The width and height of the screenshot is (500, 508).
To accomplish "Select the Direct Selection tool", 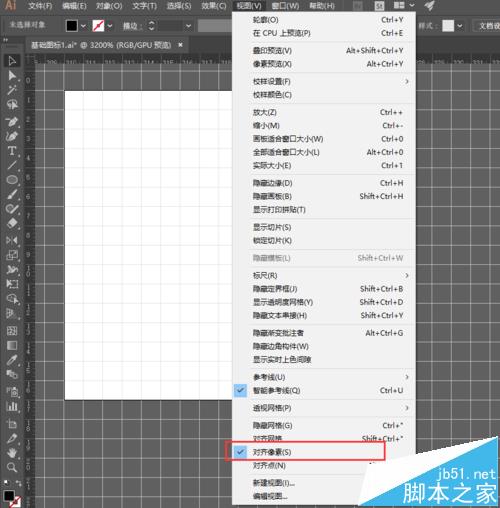I will pos(12,76).
